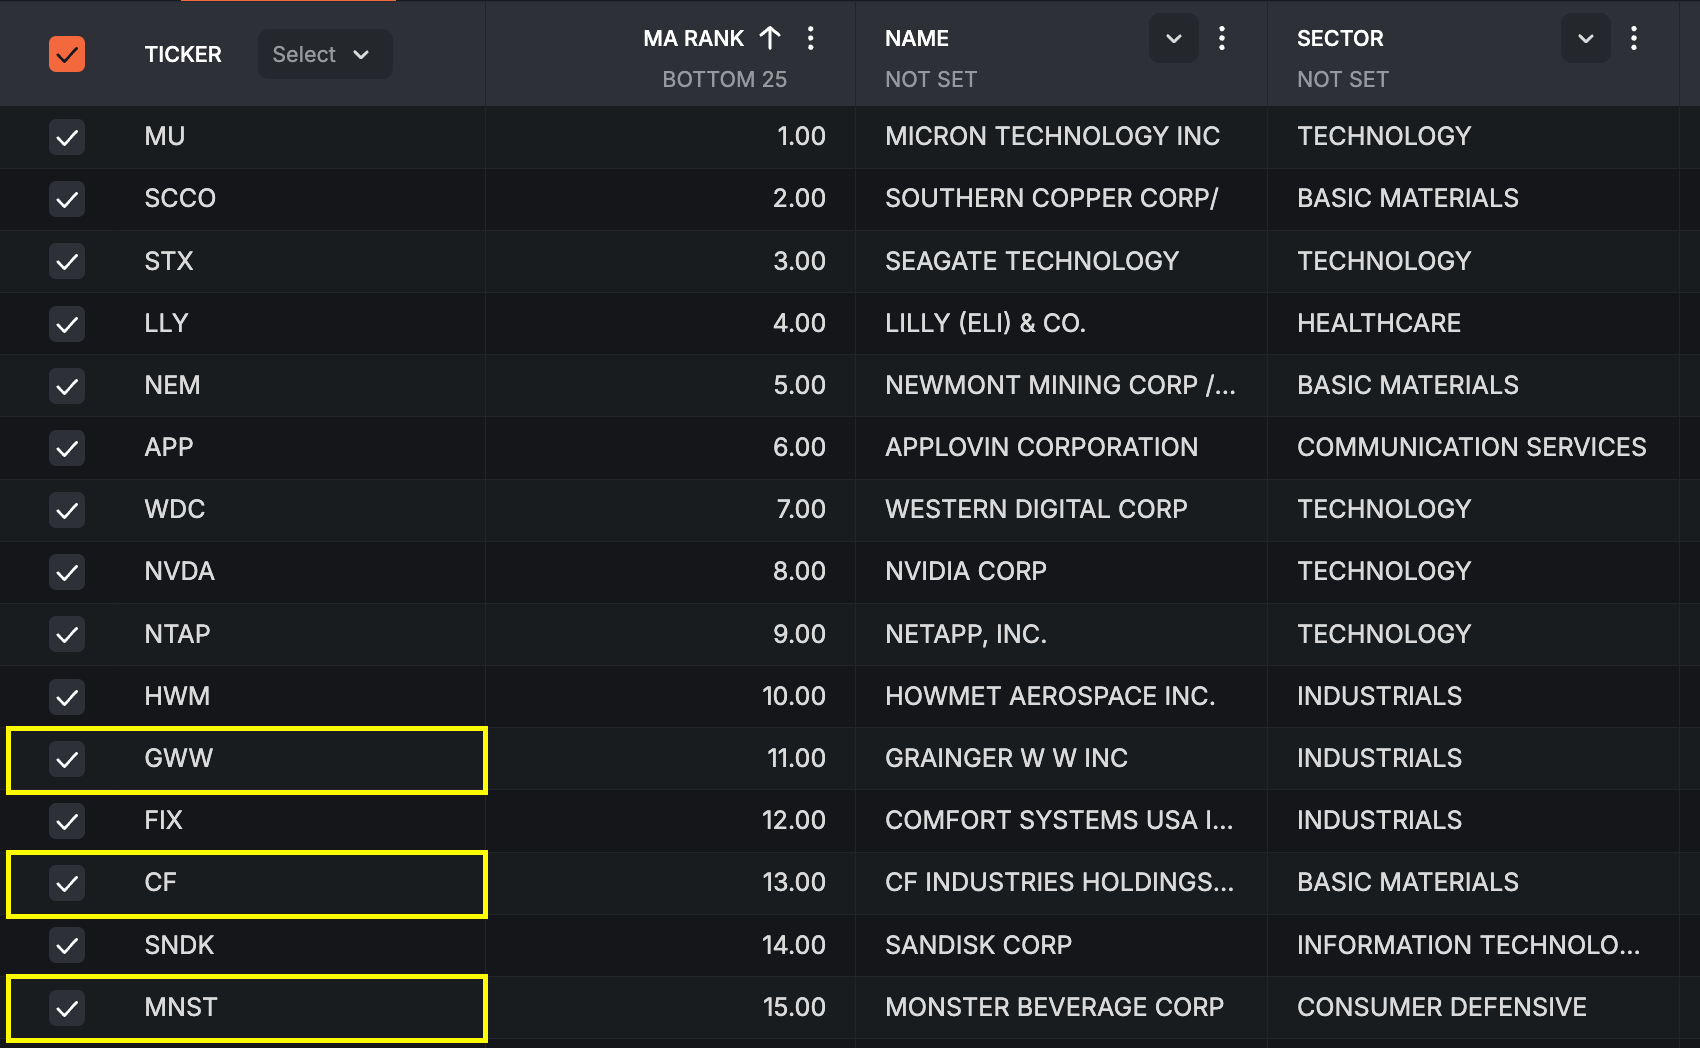
Task: Open Sector column three-dot menu
Action: click(x=1634, y=38)
